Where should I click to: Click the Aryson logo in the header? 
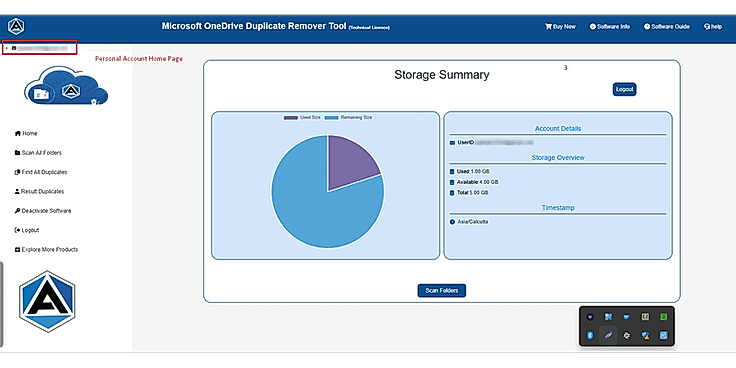pyautogui.click(x=16, y=26)
